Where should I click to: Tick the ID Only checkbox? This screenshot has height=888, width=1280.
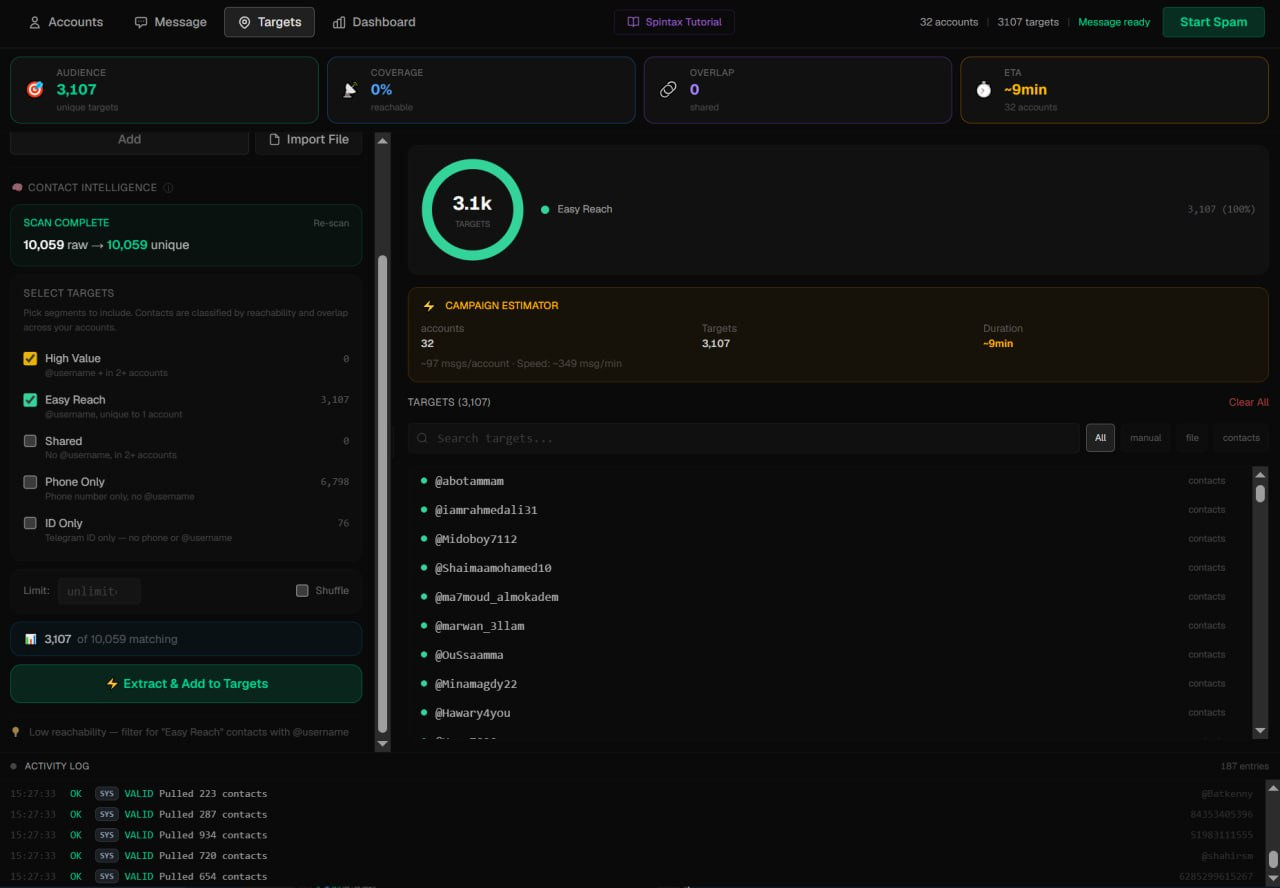point(30,523)
